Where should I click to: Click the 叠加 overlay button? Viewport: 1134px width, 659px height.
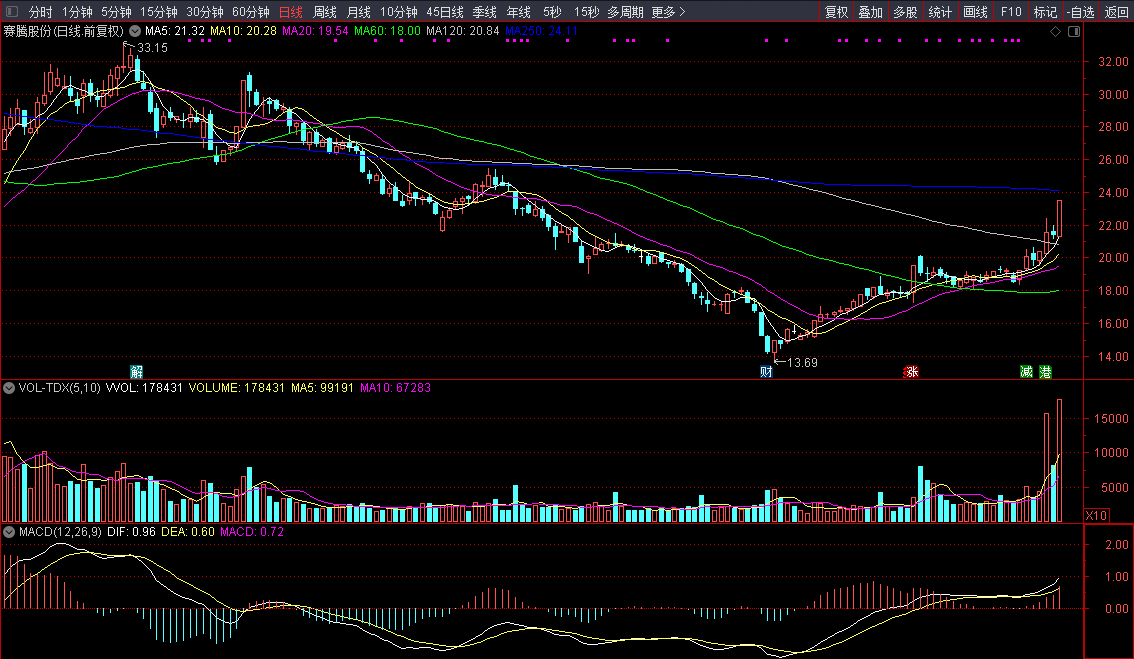pos(870,12)
